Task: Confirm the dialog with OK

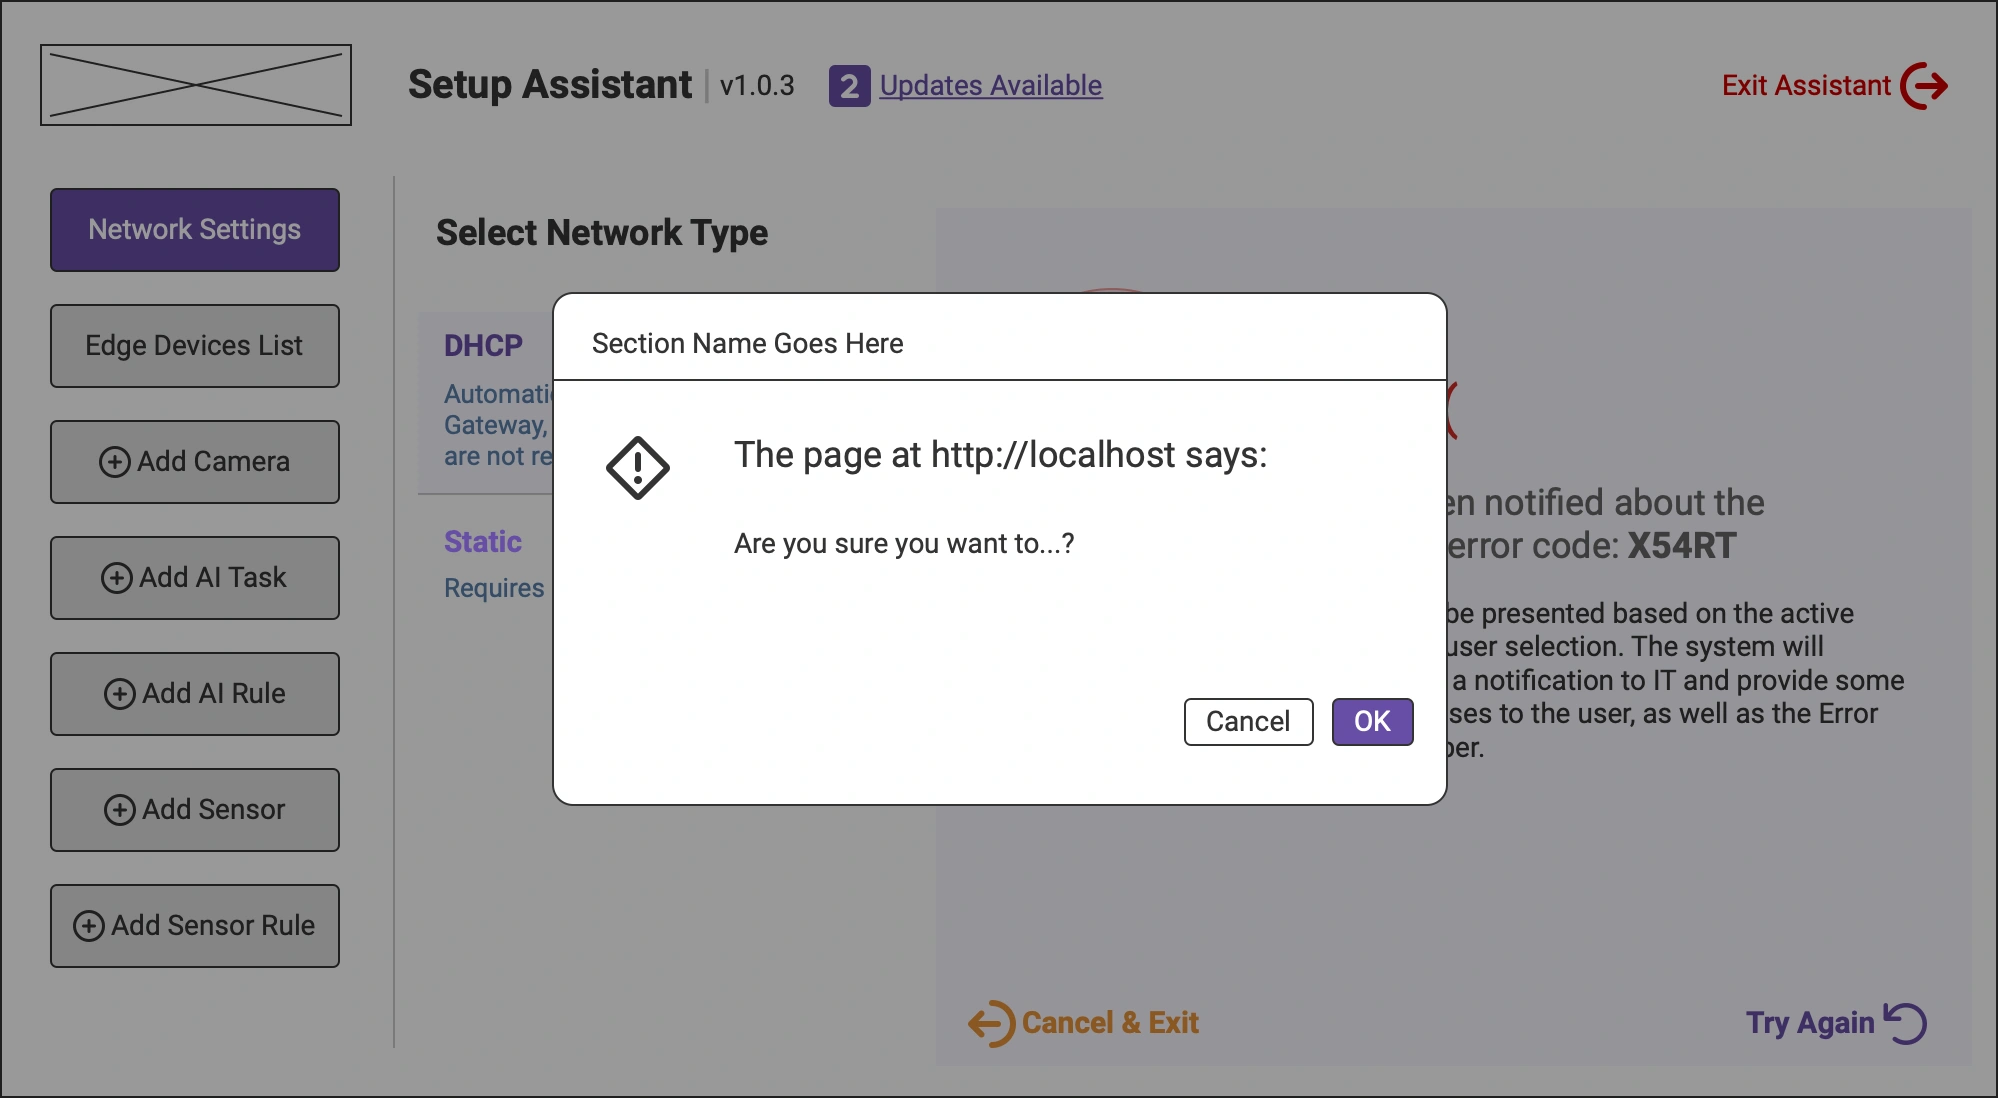Action: 1371,721
